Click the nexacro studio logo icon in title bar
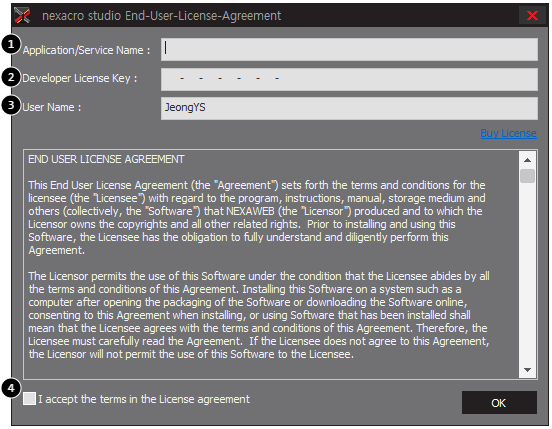Image resolution: width=552 pixels, height=429 pixels. pyautogui.click(x=22, y=15)
